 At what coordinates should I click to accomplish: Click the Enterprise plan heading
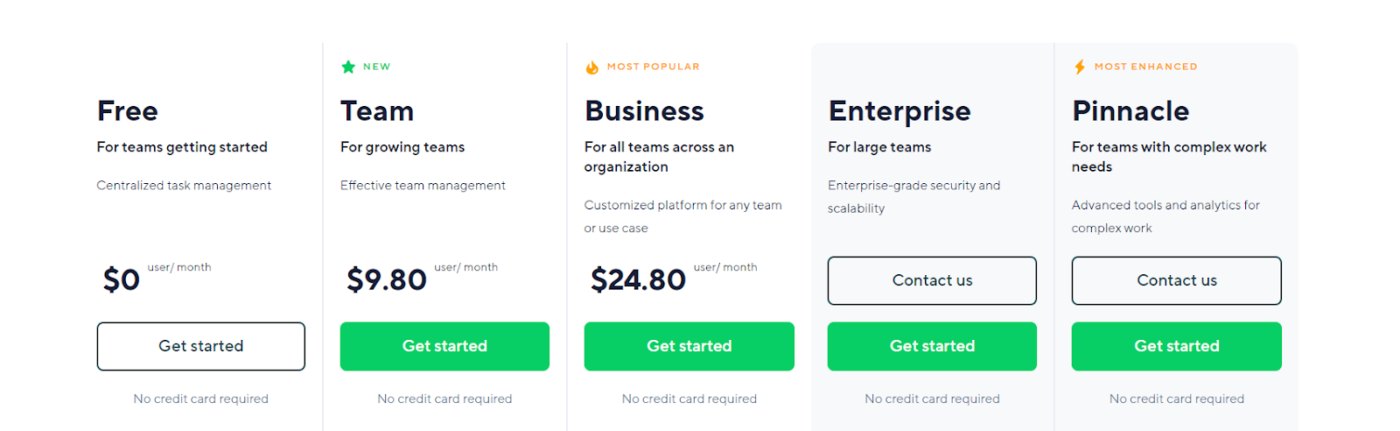coord(899,111)
